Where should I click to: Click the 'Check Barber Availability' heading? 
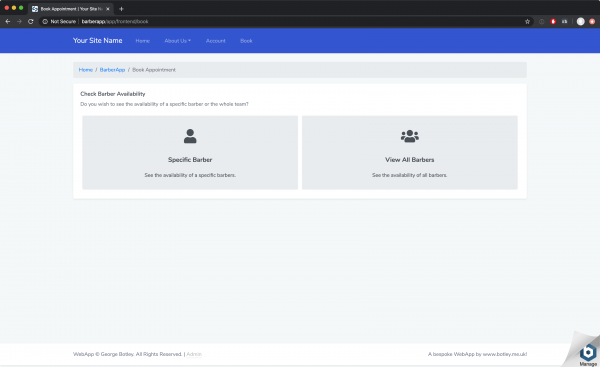tap(113, 94)
